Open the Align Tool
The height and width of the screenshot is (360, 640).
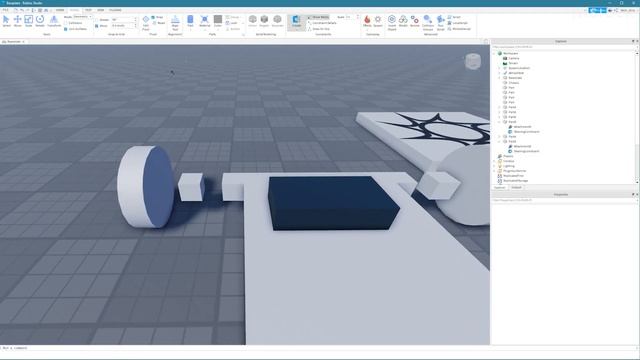coord(175,23)
